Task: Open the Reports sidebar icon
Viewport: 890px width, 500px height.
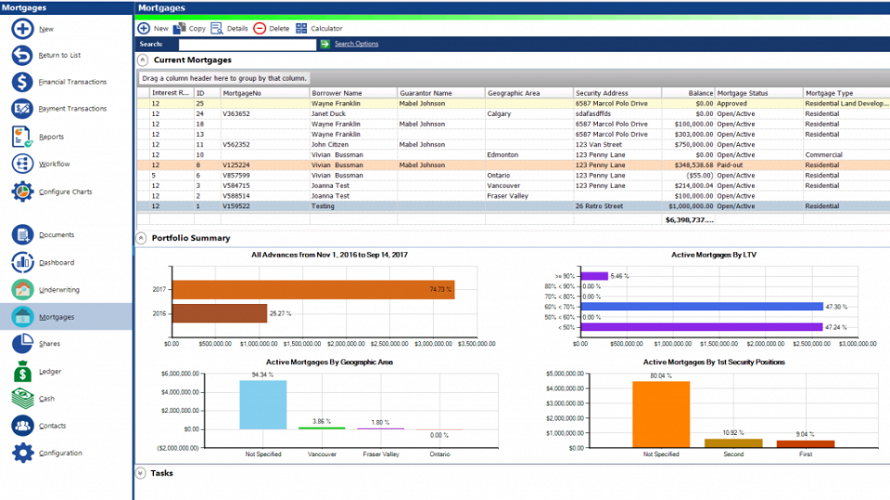Action: pyautogui.click(x=23, y=137)
